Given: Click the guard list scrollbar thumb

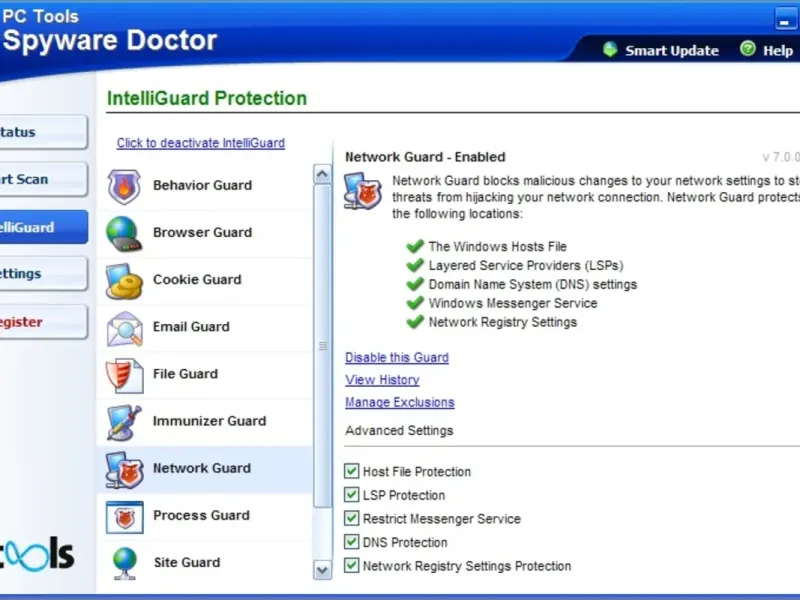Looking at the screenshot, I should [322, 346].
